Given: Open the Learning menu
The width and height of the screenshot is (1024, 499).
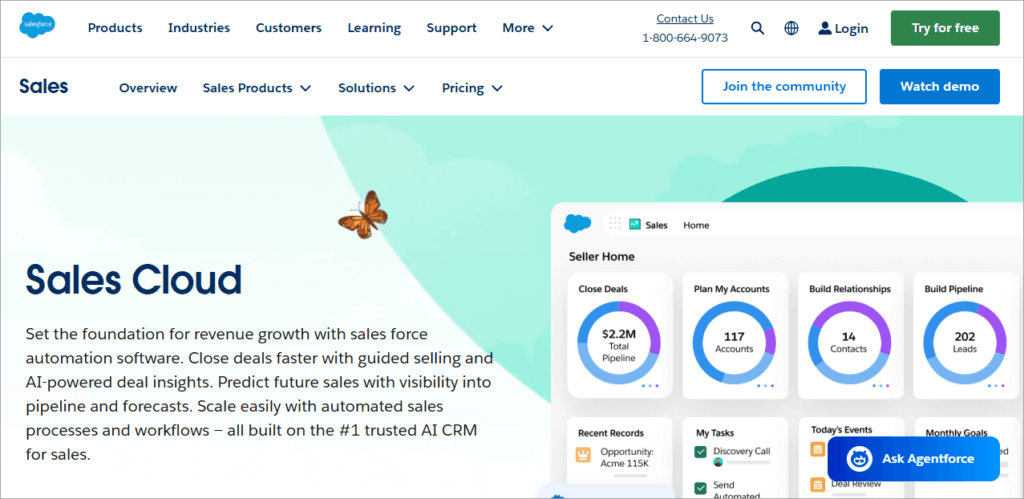Looking at the screenshot, I should (374, 28).
